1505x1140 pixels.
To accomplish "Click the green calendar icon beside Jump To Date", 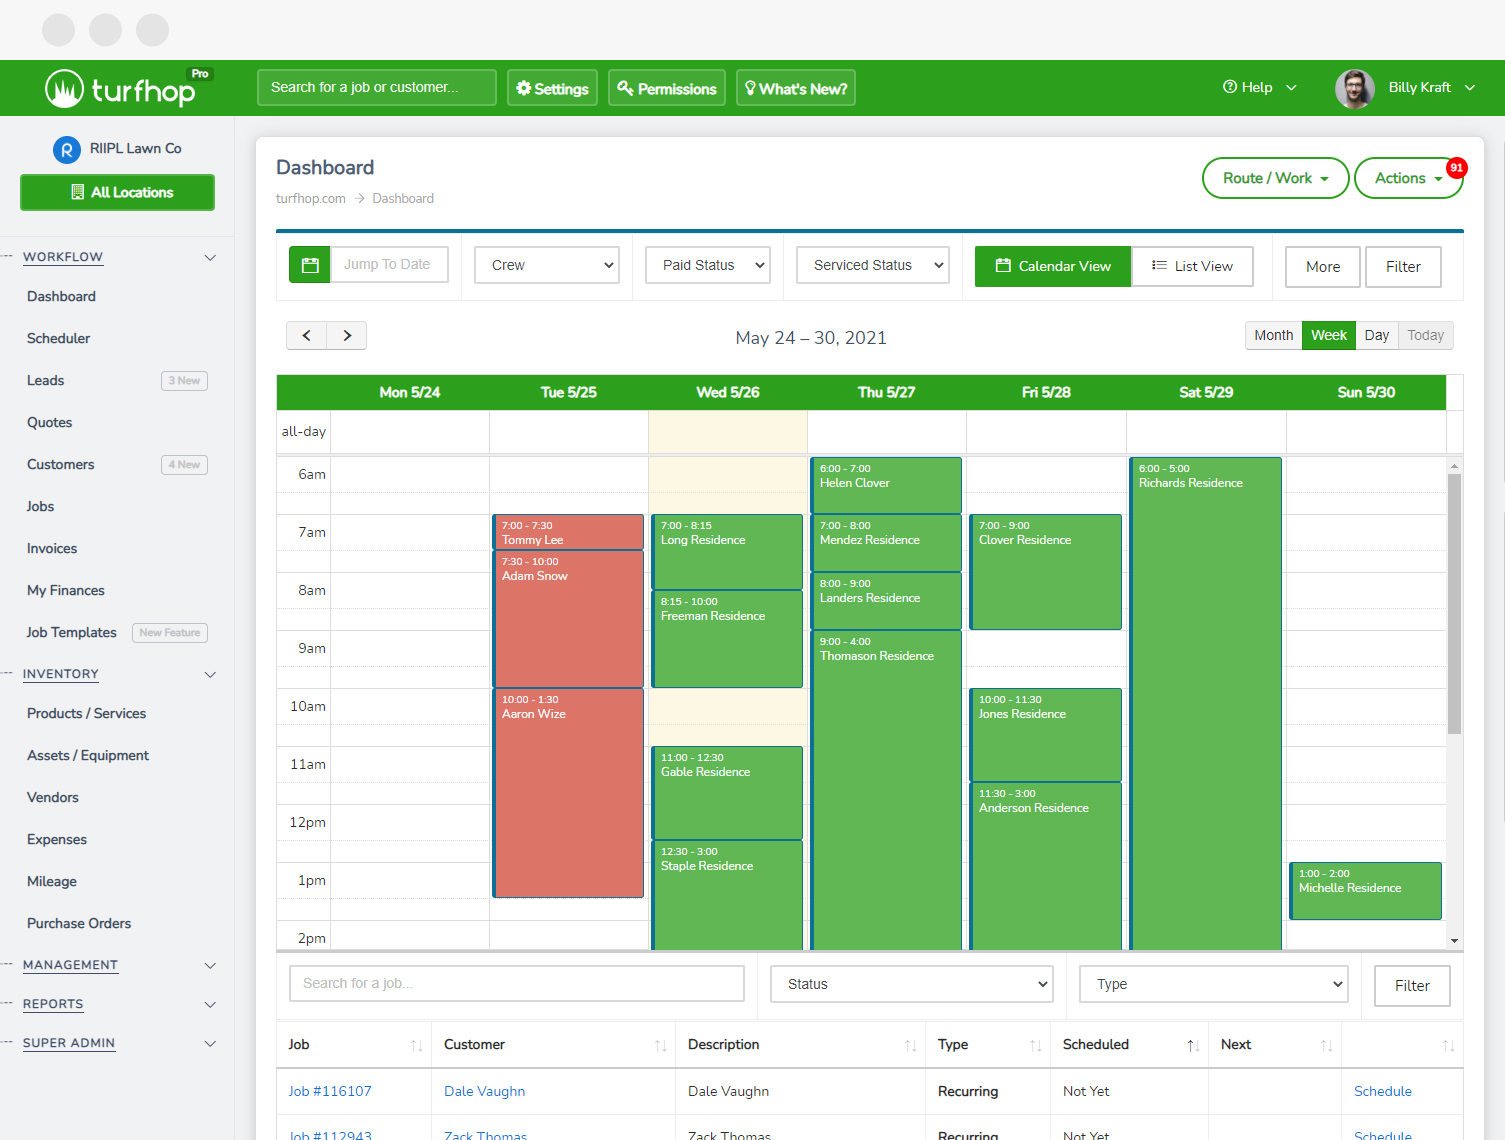I will tap(310, 265).
